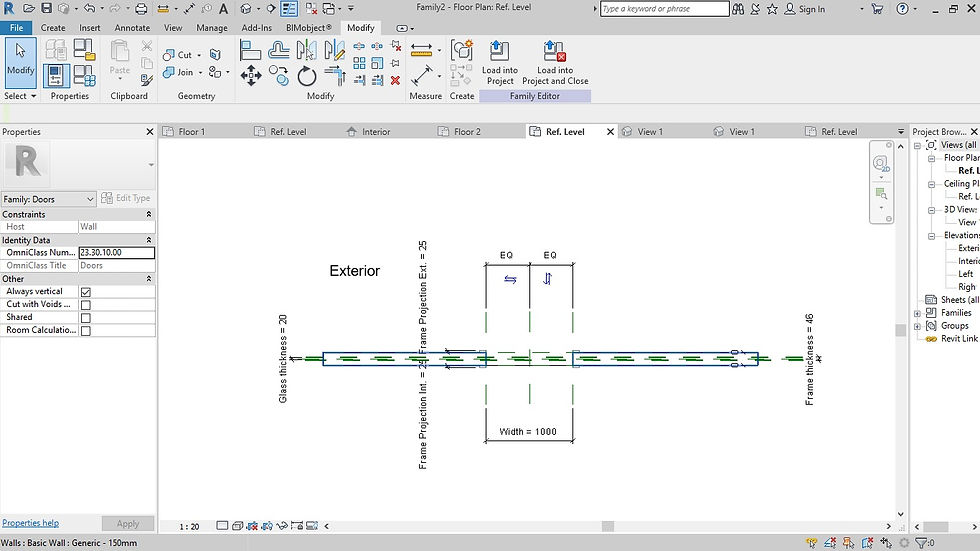Viewport: 980px width, 551px height.
Task: Click the vertical flip control arrows
Action: [548, 279]
